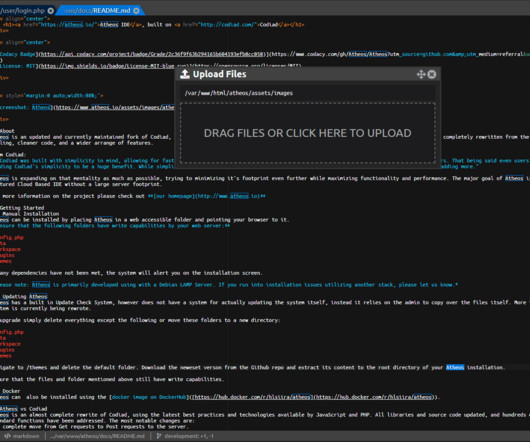Screen dimensions: 530x442
Task: Click the upload path /var/www/html/atheos/assets/images field
Action: coord(308,93)
